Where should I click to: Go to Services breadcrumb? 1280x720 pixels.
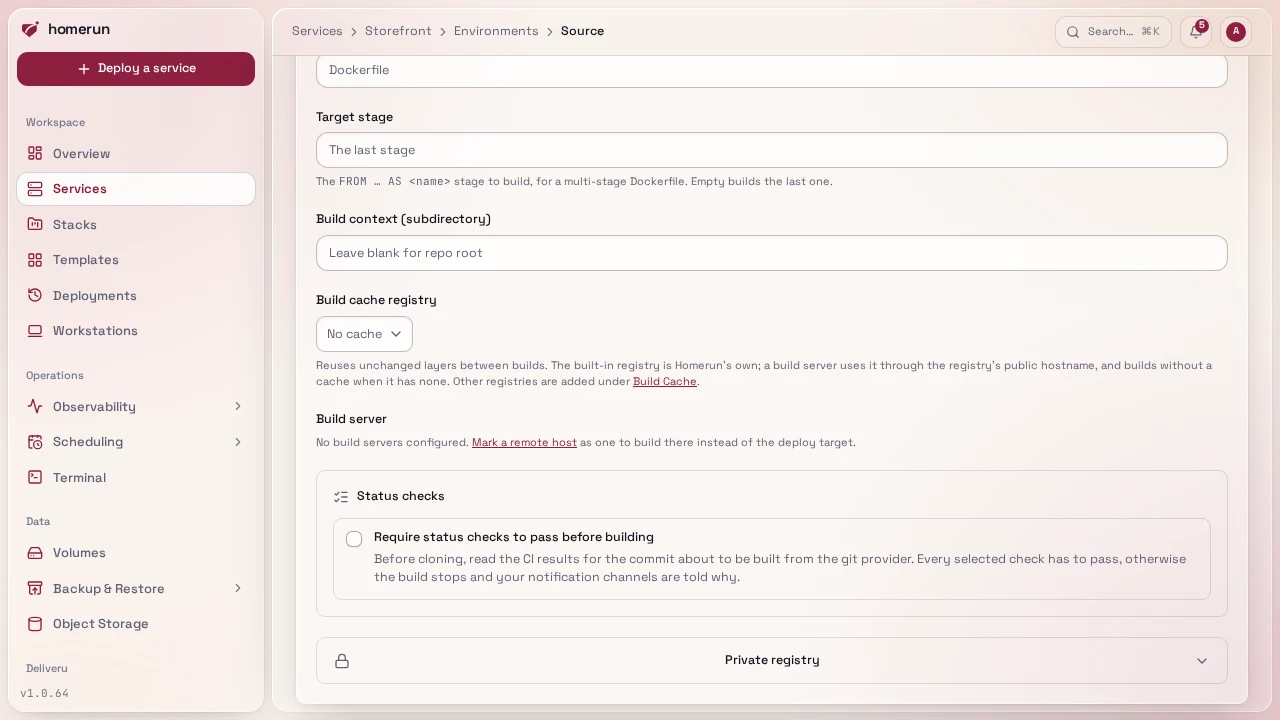click(317, 31)
